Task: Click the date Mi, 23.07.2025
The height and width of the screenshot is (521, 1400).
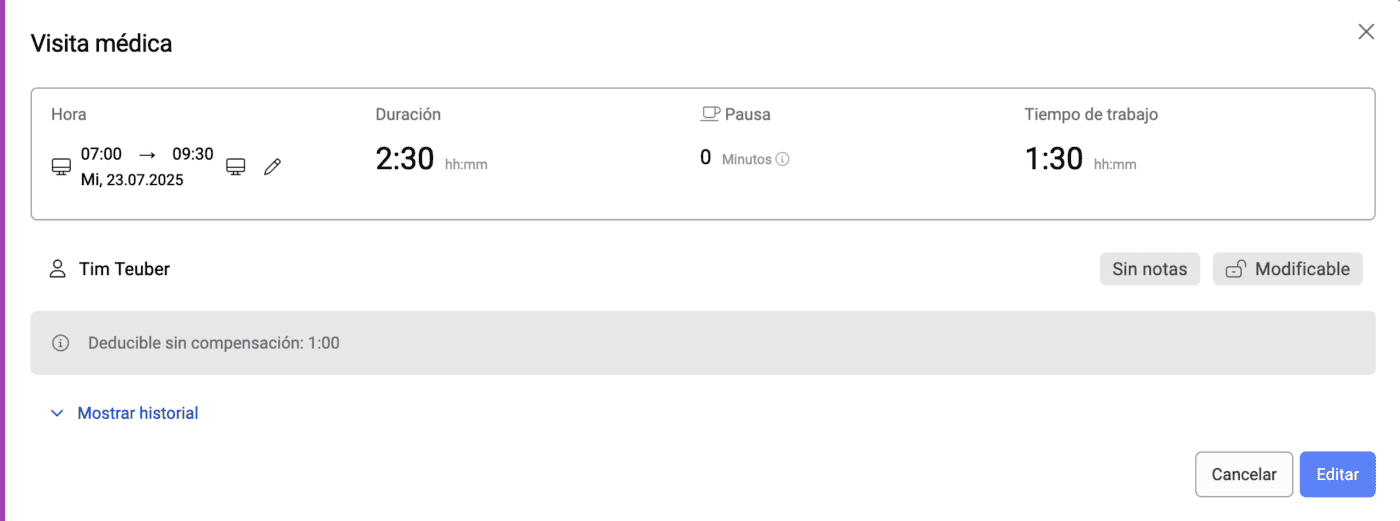Action: point(132,181)
